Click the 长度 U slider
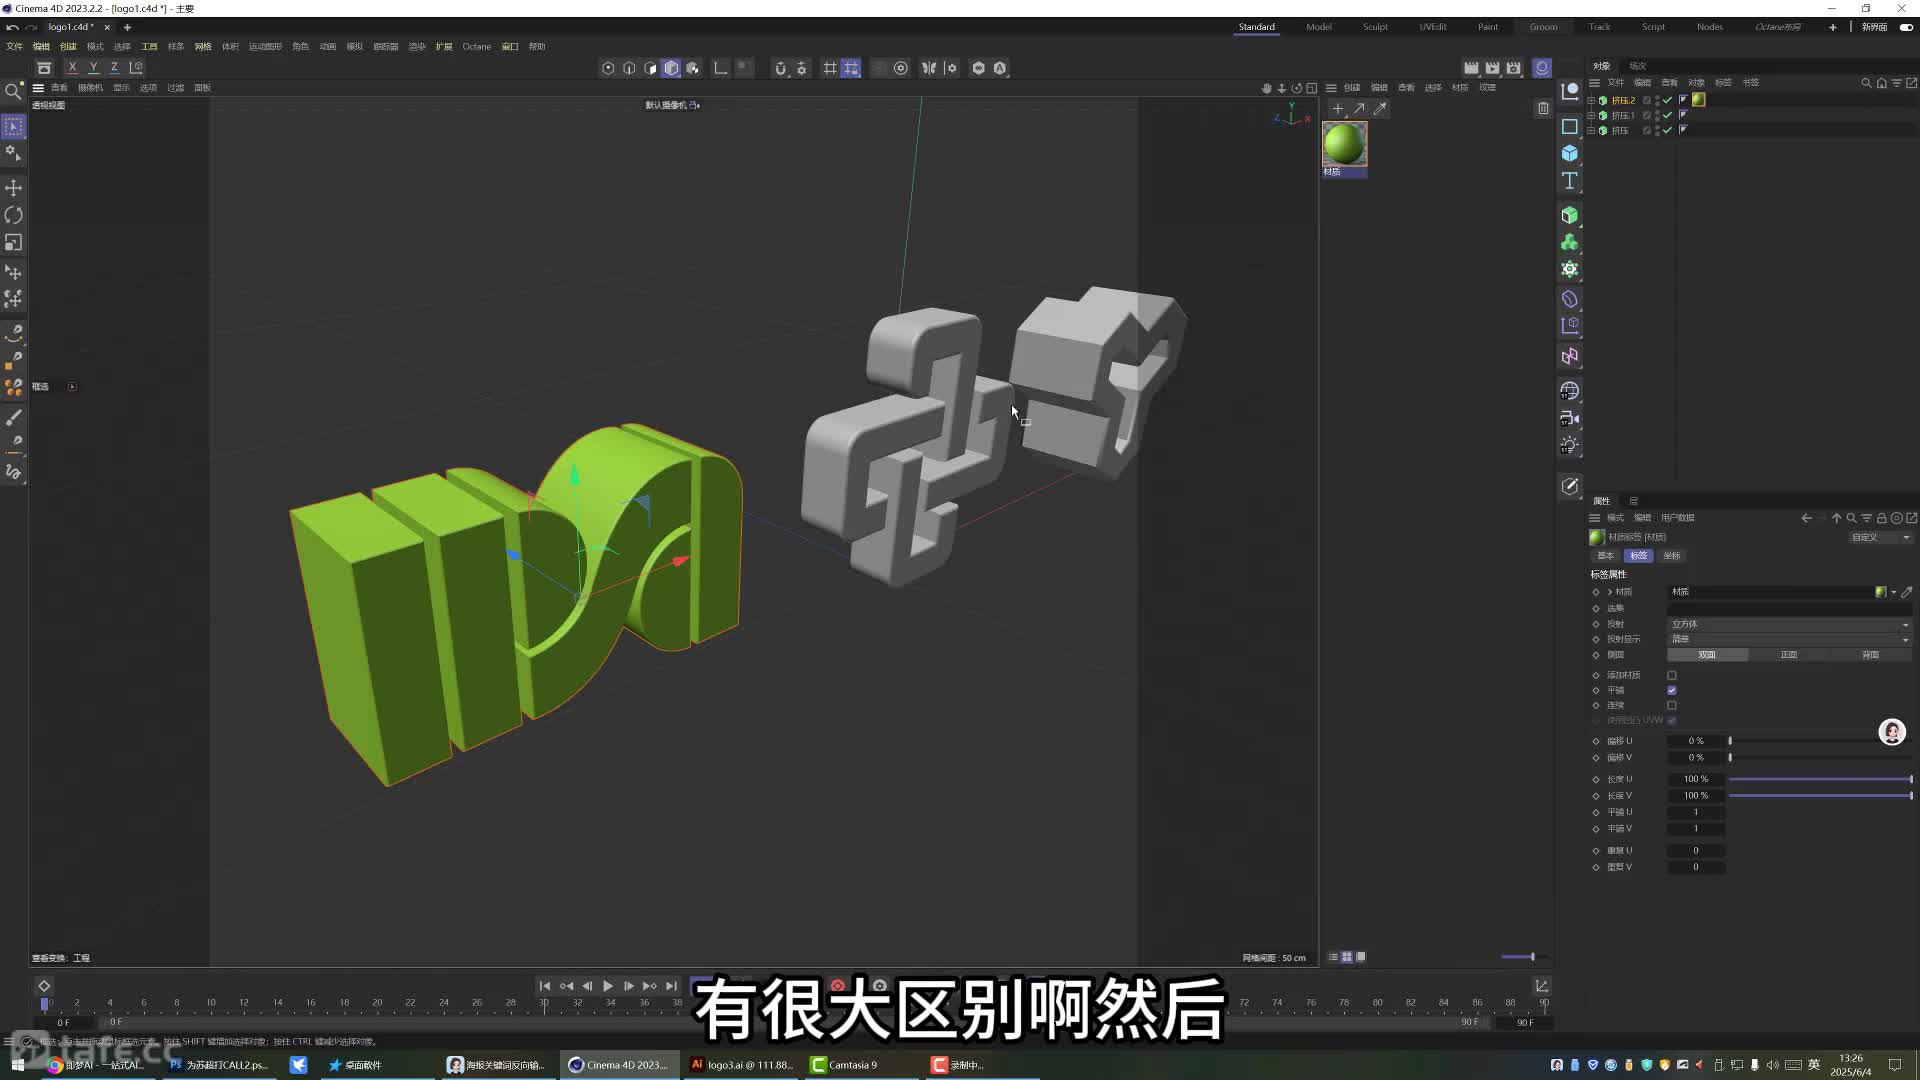Image resolution: width=1920 pixels, height=1080 pixels. point(1819,779)
